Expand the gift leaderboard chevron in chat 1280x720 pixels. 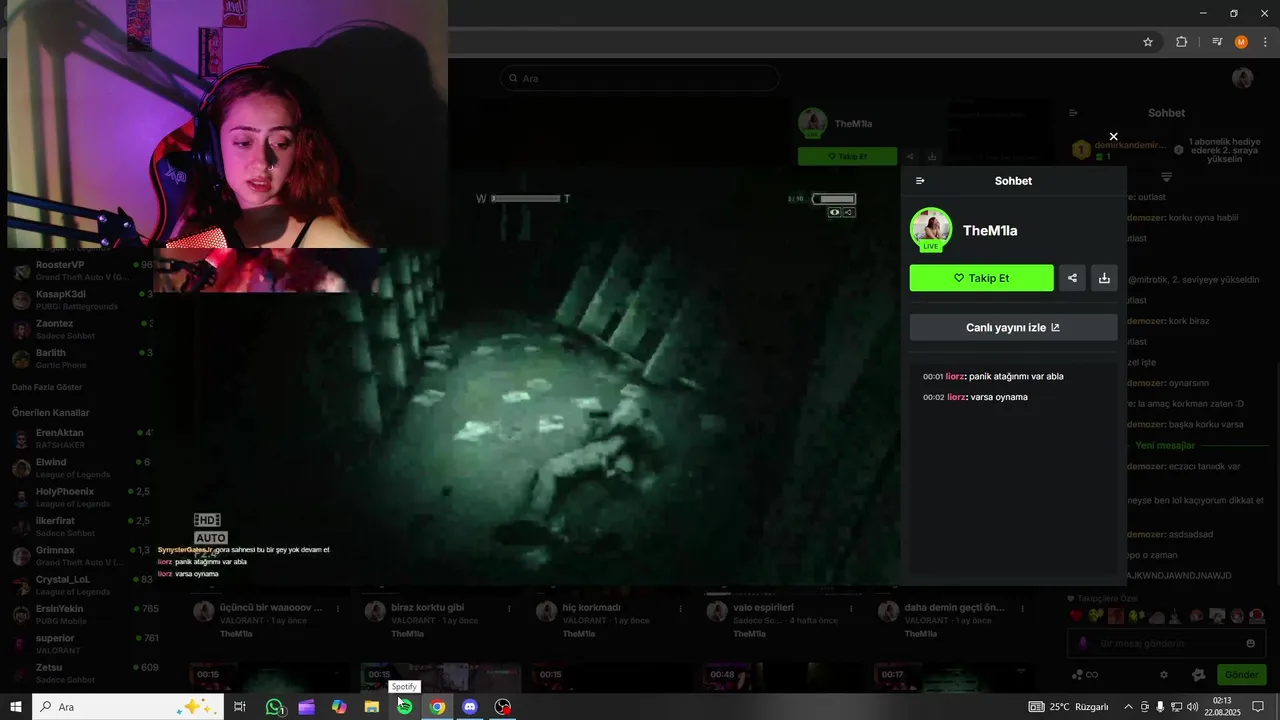[1166, 177]
